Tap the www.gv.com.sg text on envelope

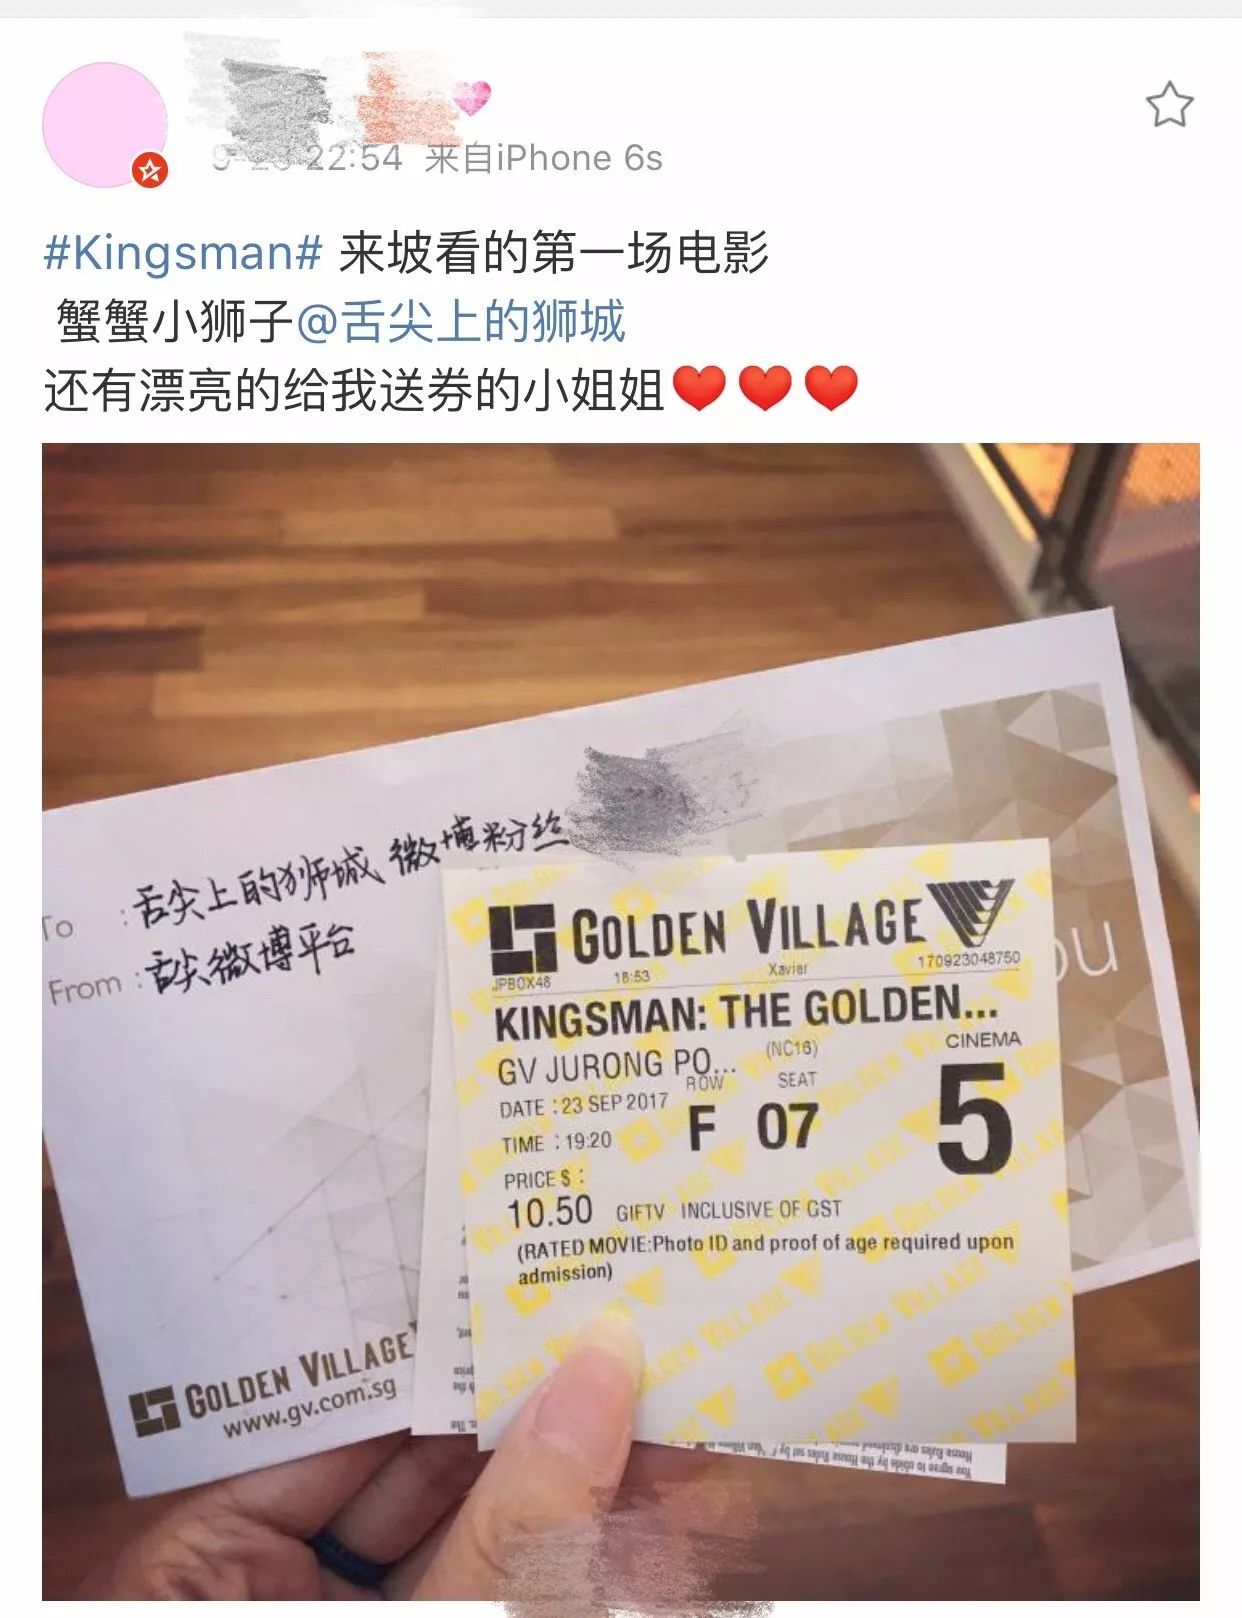coord(308,1406)
